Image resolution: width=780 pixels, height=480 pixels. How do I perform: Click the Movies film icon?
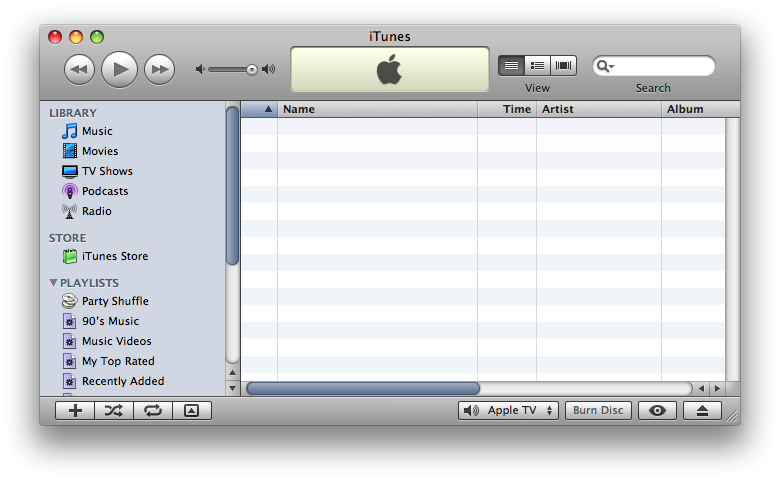pyautogui.click(x=70, y=151)
